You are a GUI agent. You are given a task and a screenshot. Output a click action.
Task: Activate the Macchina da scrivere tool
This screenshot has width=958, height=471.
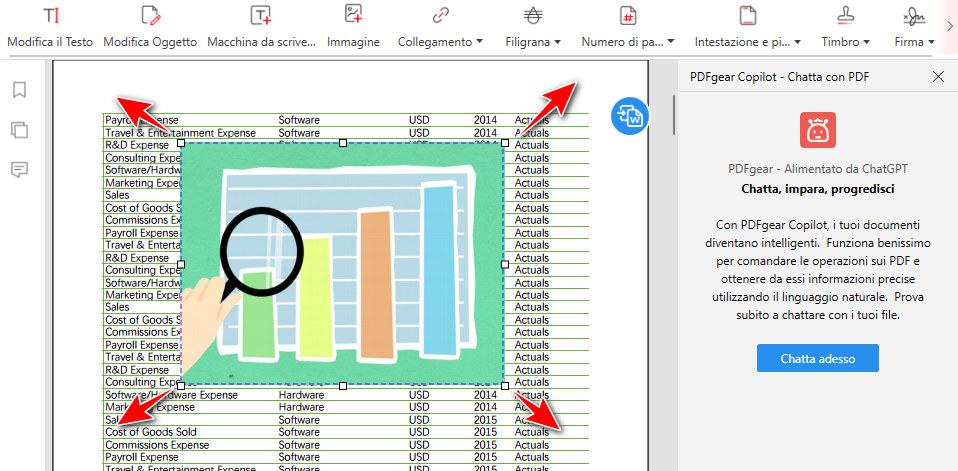261,27
